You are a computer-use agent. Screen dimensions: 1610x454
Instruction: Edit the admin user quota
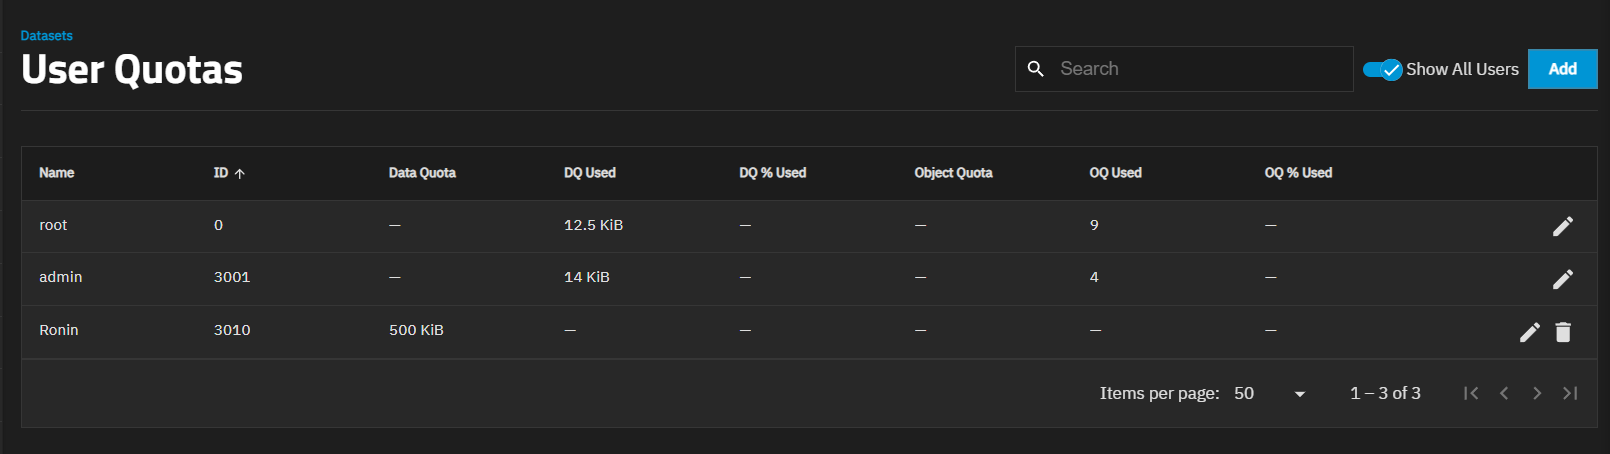tap(1563, 279)
